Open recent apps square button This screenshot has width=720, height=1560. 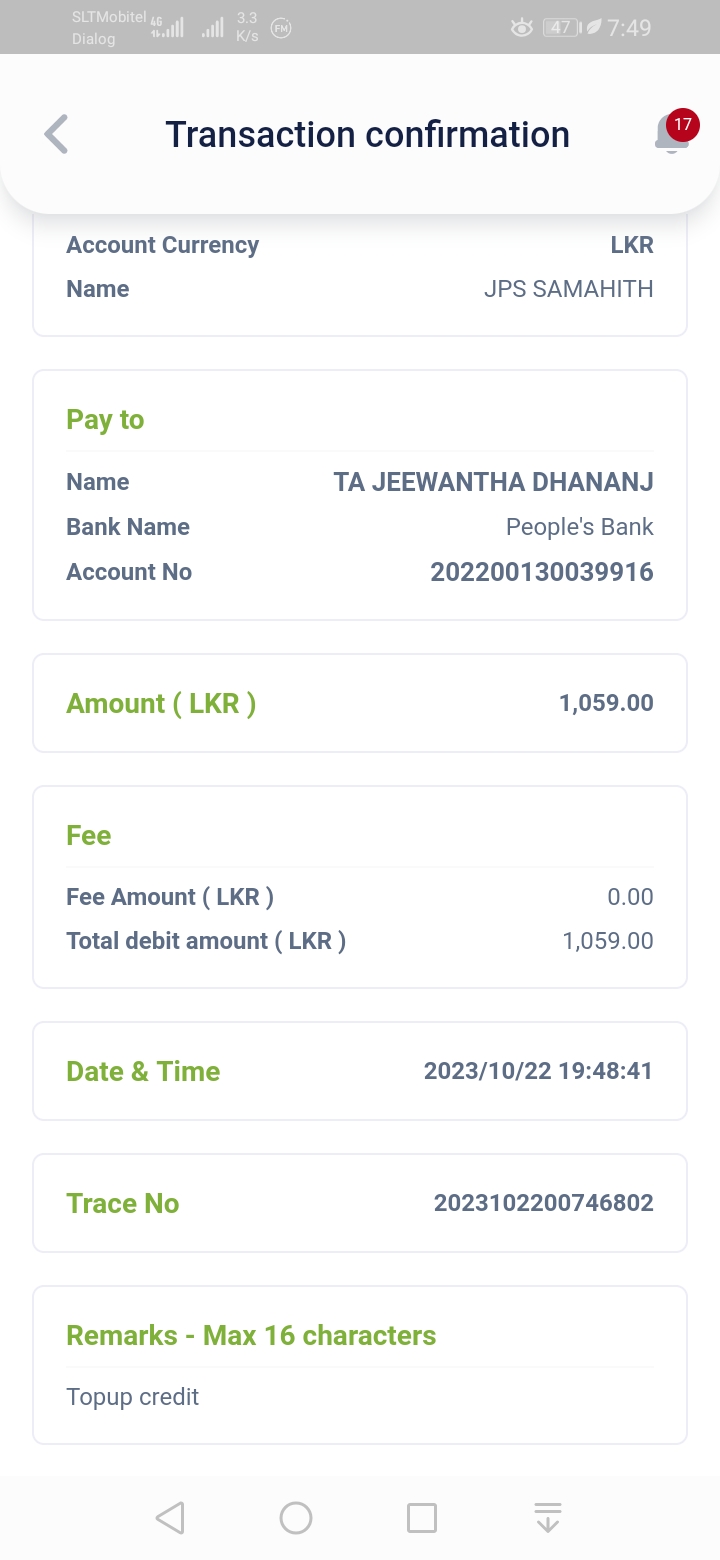pos(422,1517)
